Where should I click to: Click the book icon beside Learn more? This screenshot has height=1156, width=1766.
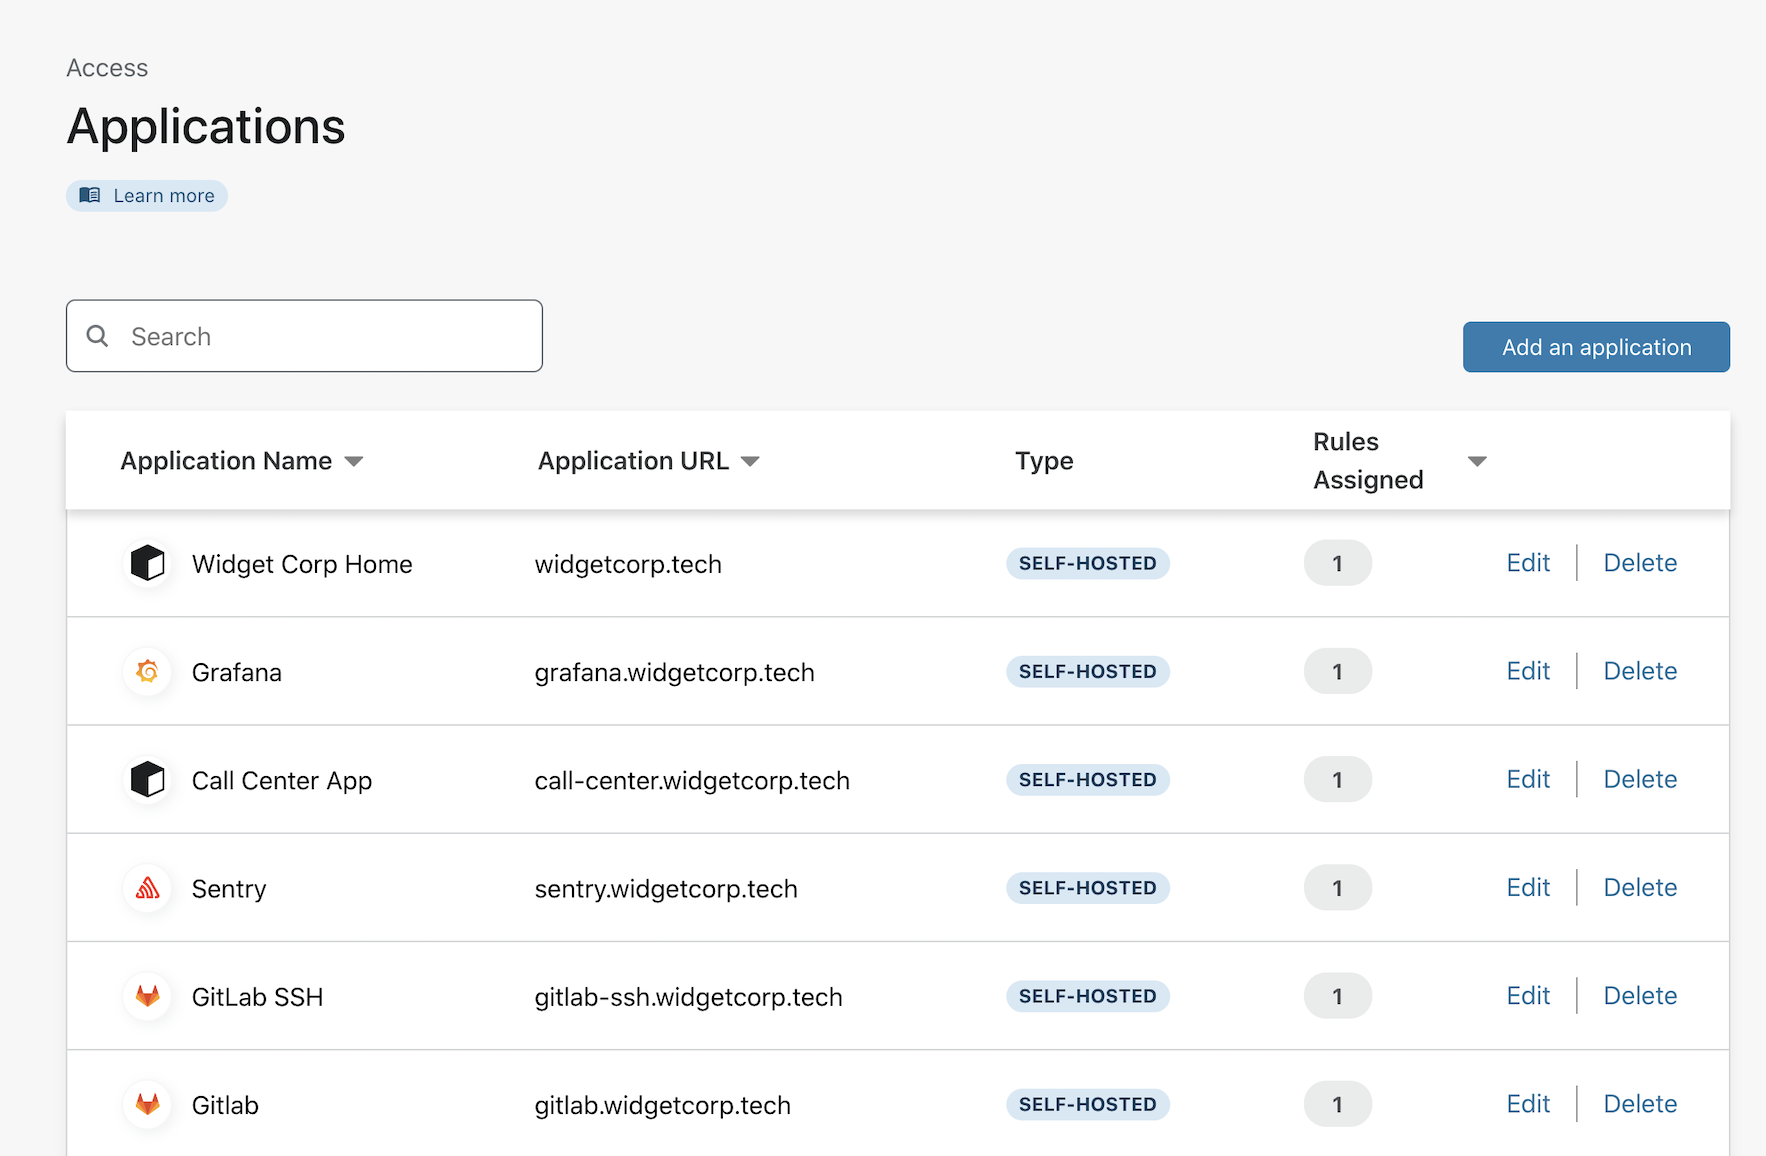(90, 195)
